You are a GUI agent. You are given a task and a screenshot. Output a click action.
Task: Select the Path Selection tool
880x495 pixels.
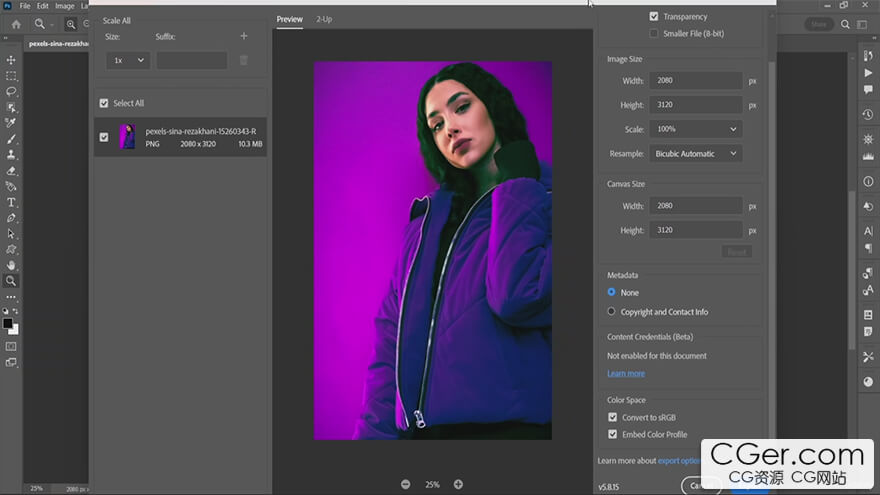11,233
